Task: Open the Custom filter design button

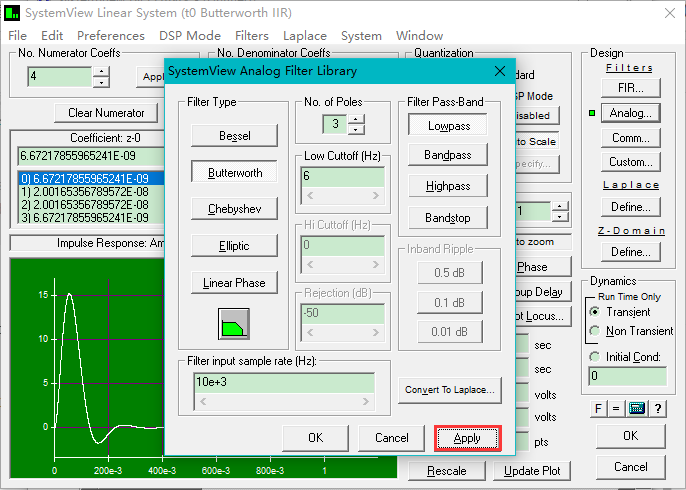Action: [x=630, y=162]
